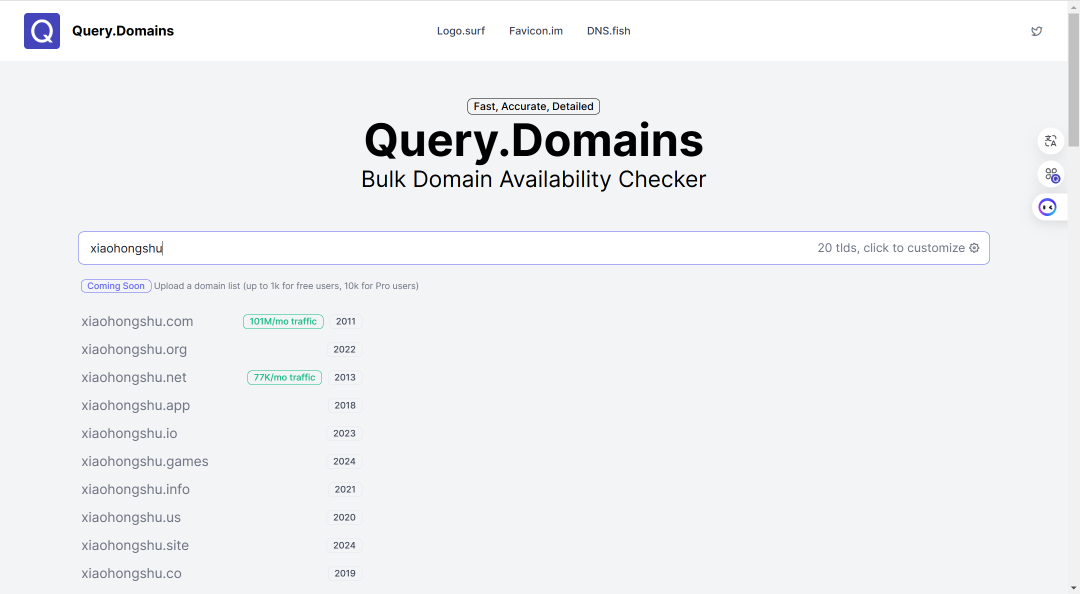Click the 2024 year tag for .site
This screenshot has height=594, width=1080.
click(344, 546)
